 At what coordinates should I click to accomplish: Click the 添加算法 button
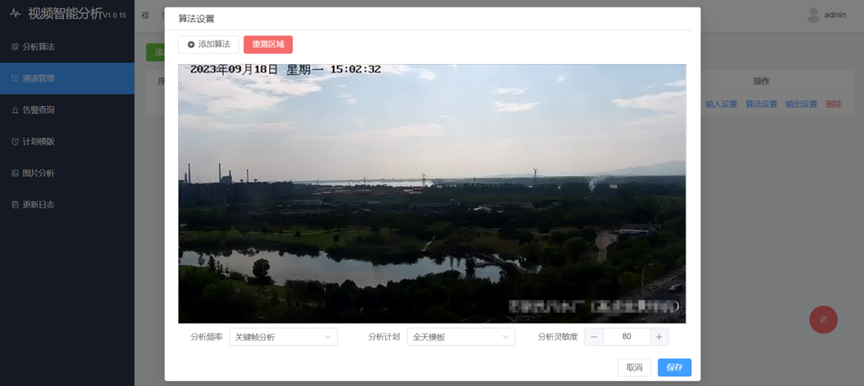tap(208, 45)
